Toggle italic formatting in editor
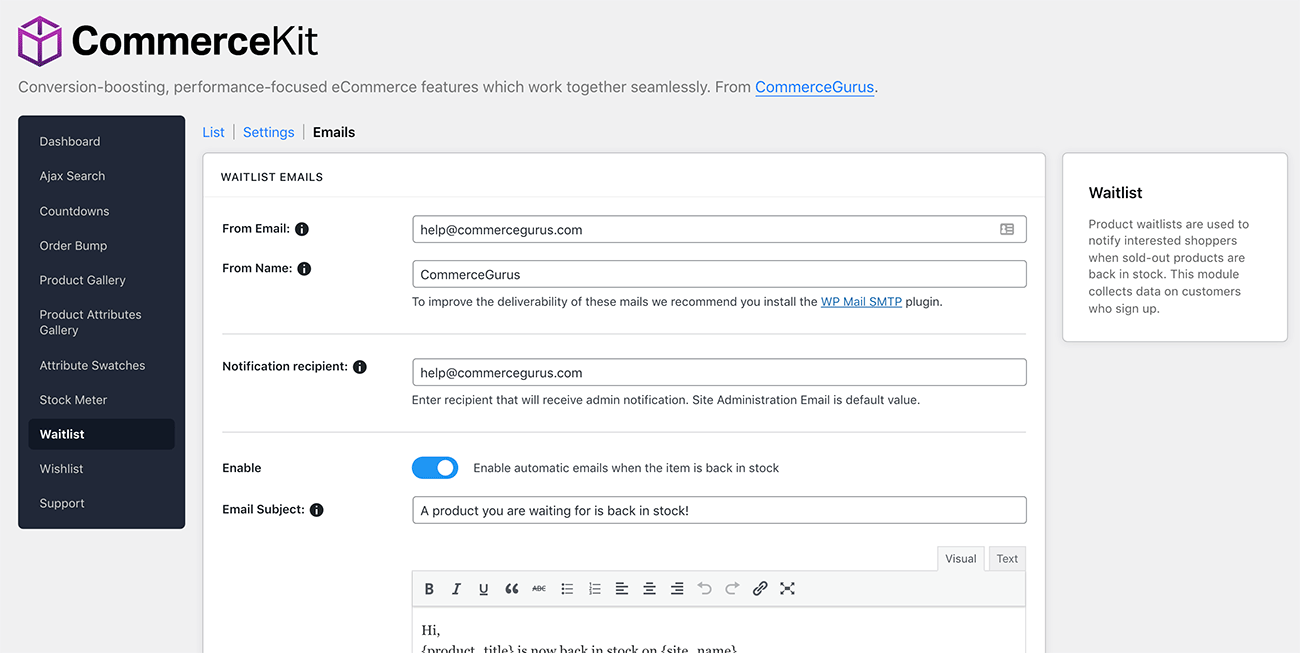1300x653 pixels. (x=456, y=589)
